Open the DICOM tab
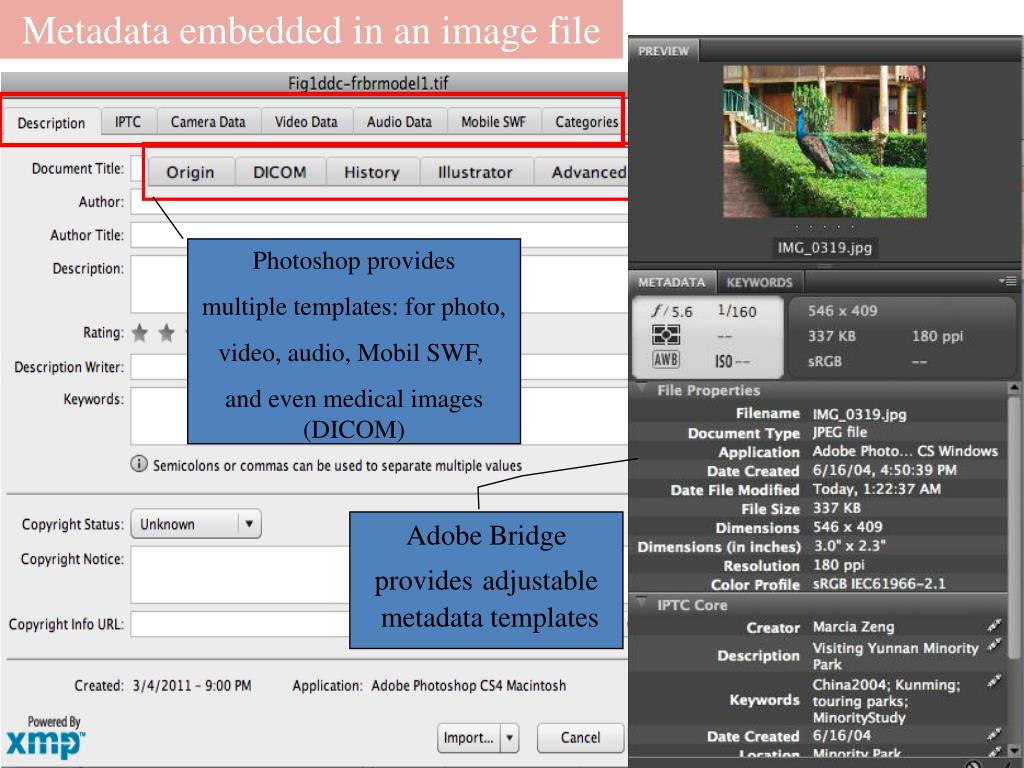Viewport: 1024px width, 768px height. (280, 172)
